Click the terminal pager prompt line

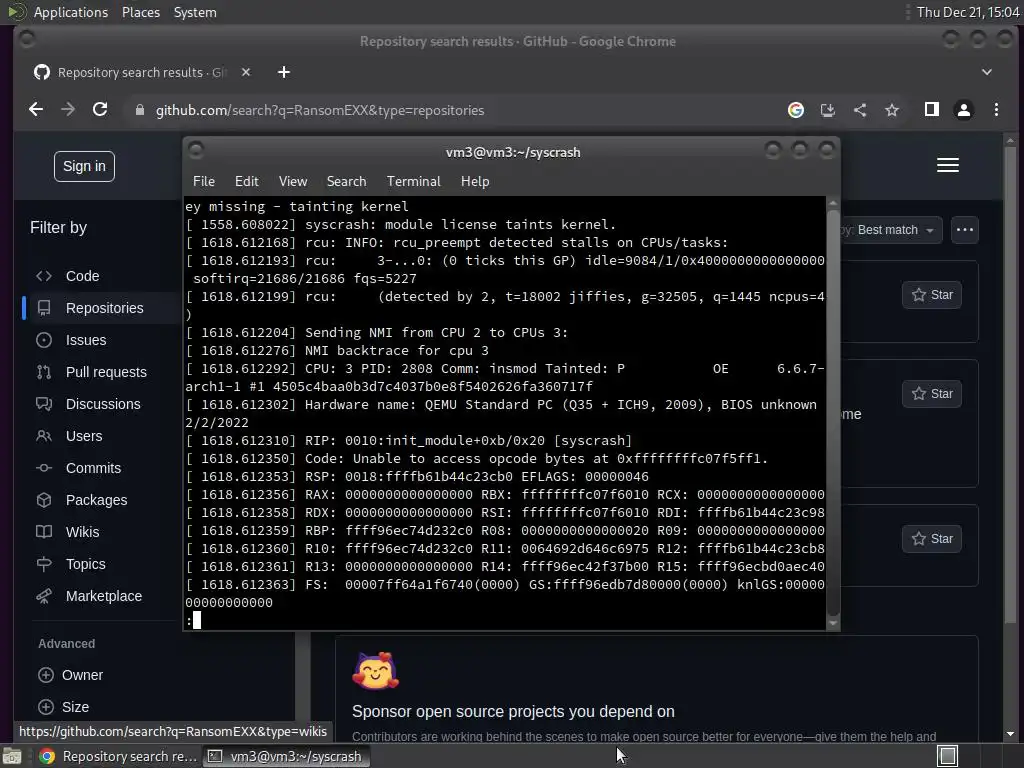pos(504,620)
